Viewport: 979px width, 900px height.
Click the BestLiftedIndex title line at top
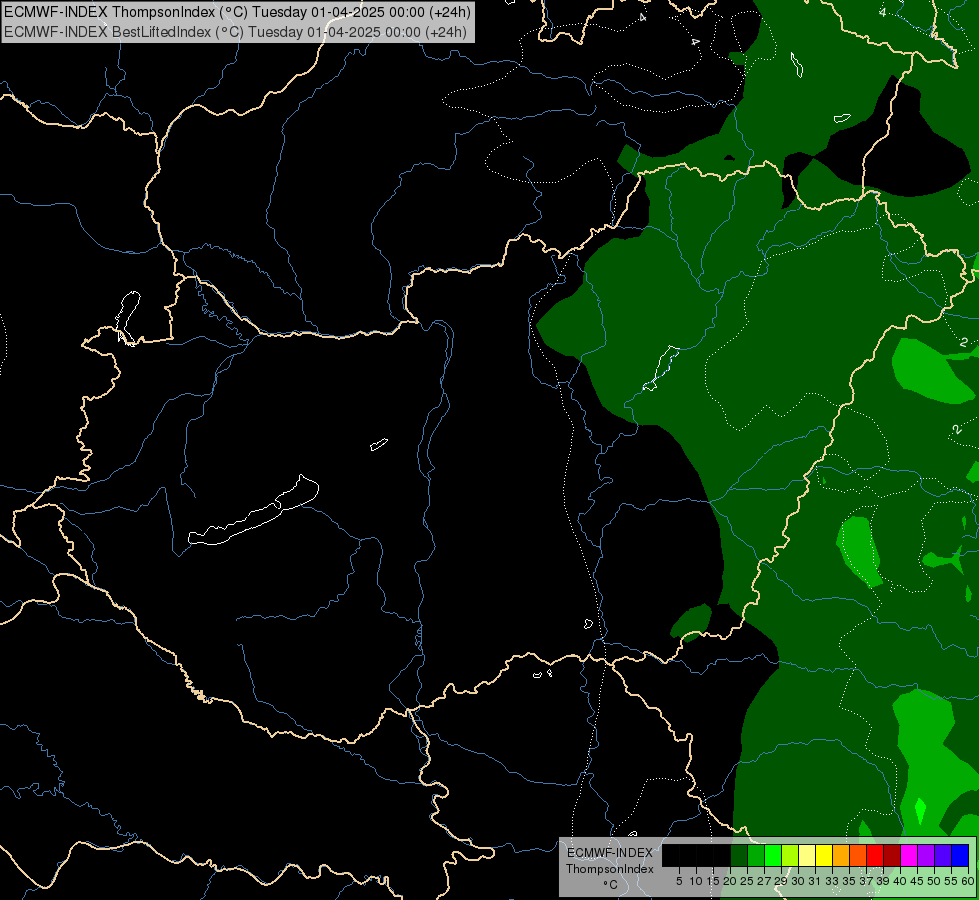(235, 32)
